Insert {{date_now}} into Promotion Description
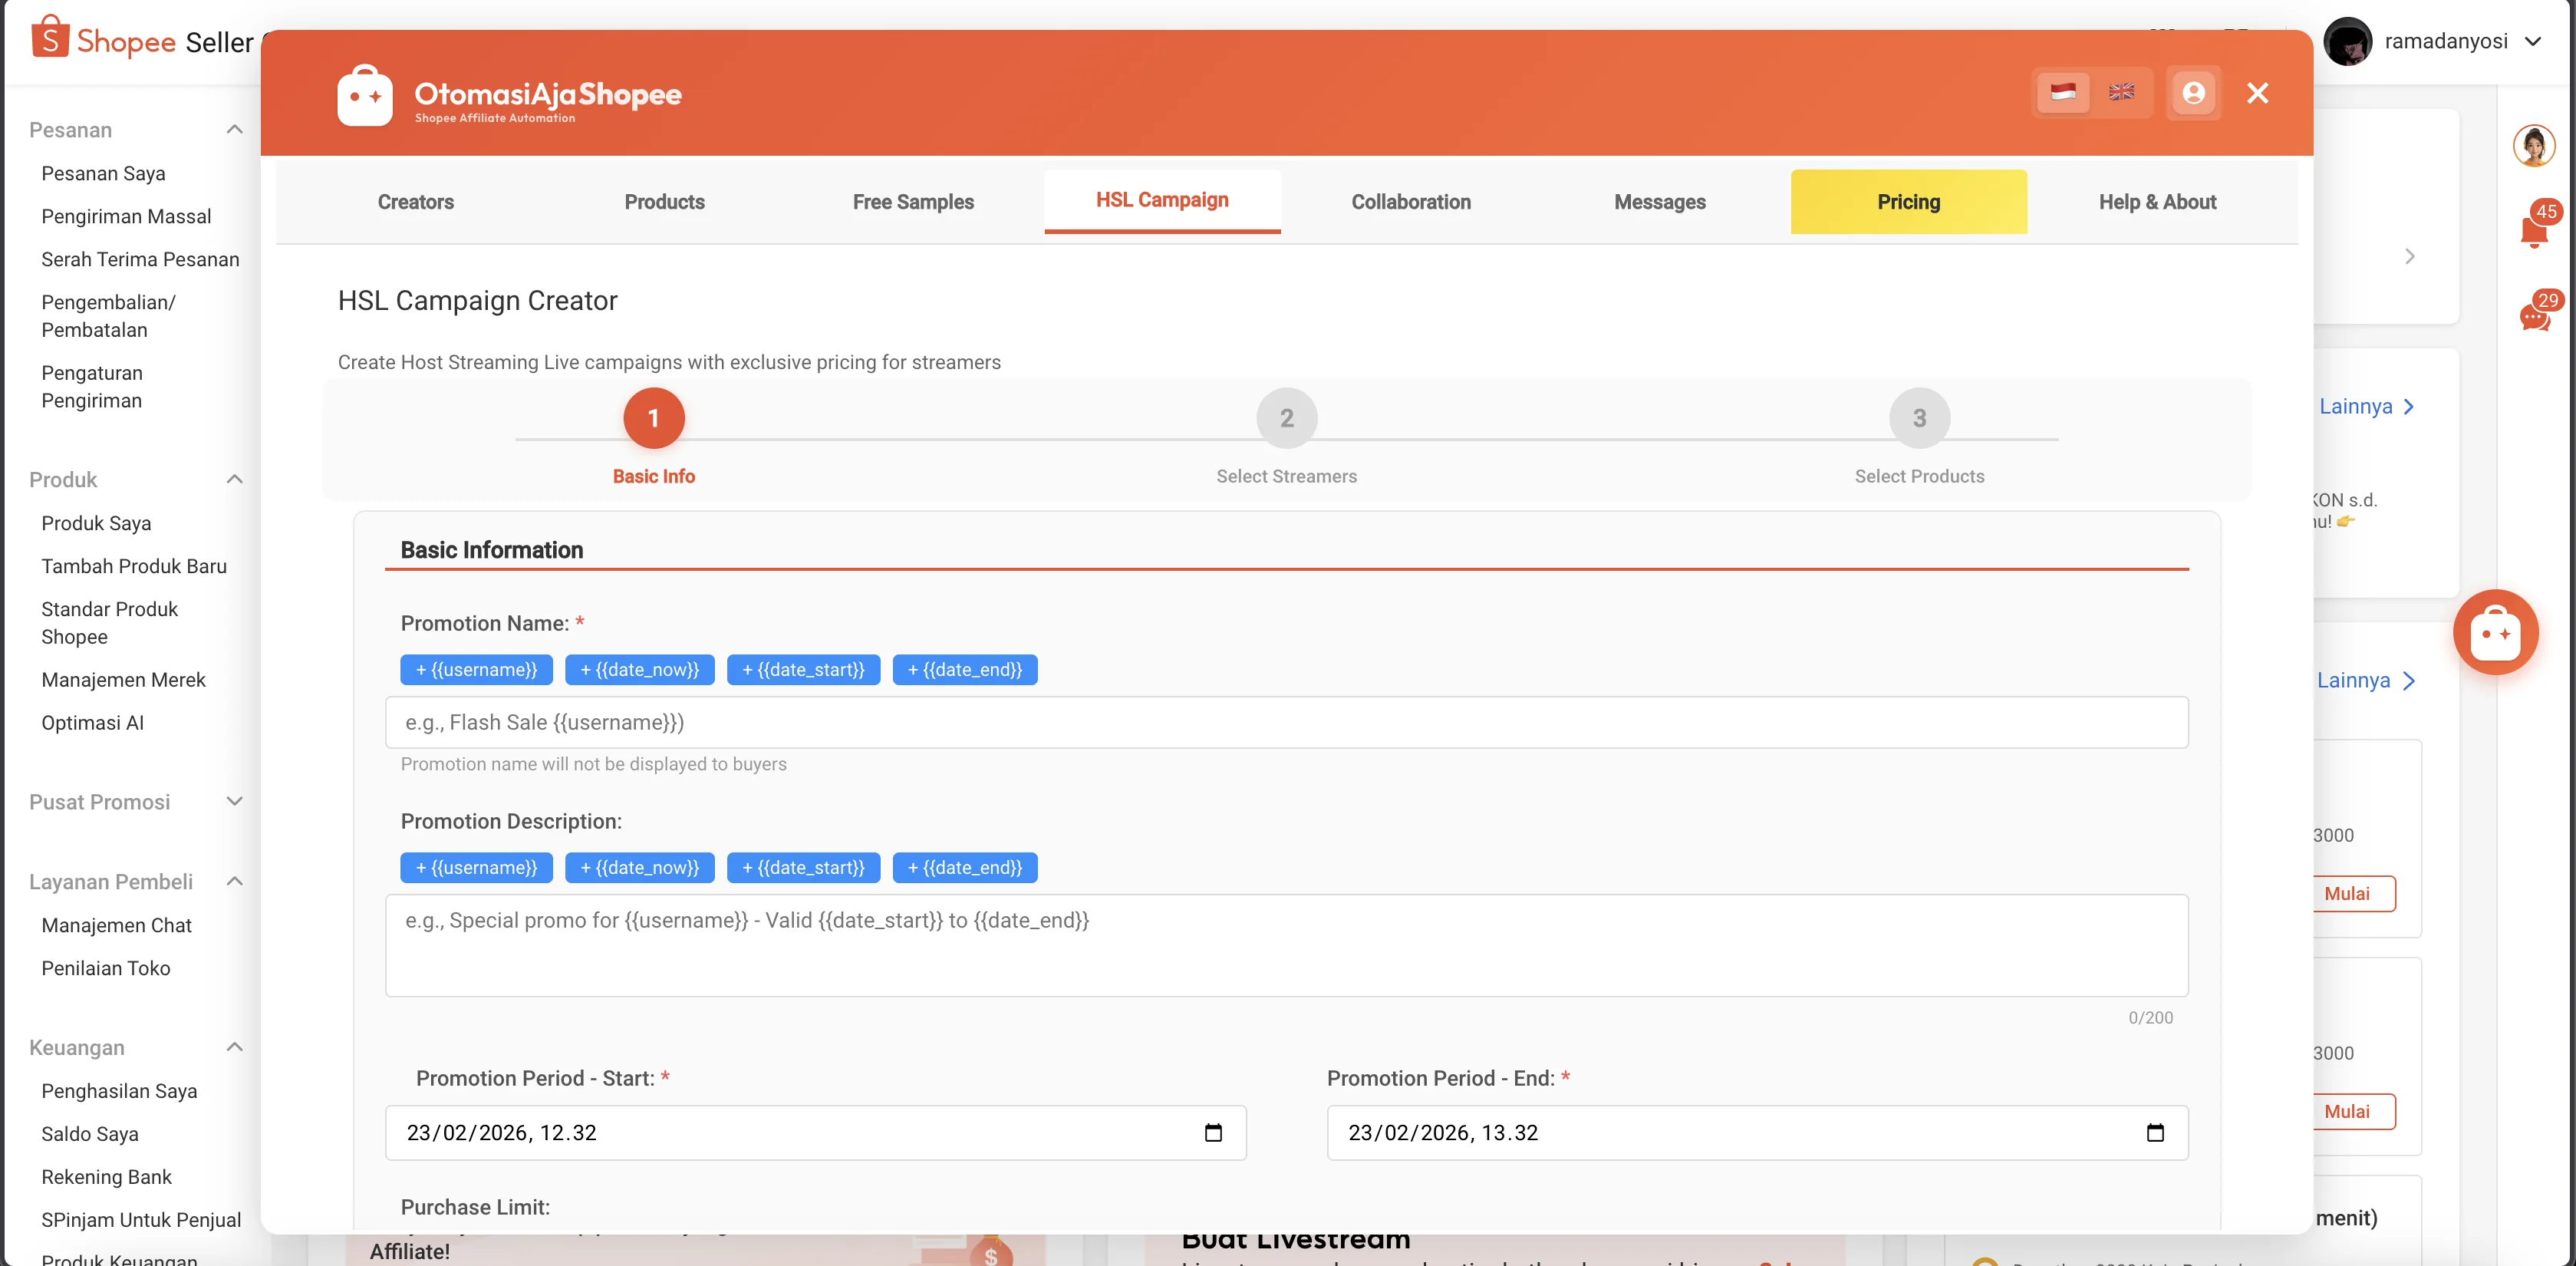The height and width of the screenshot is (1266, 2576). 640,868
